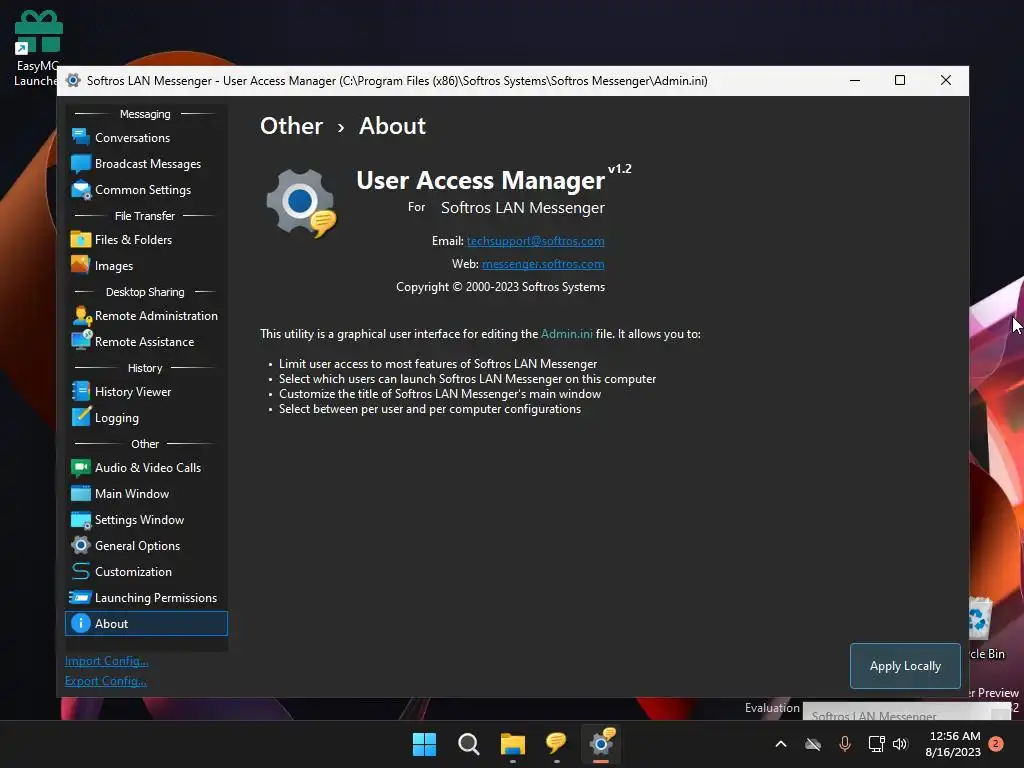The width and height of the screenshot is (1024, 768).
Task: Click the Files & Folders folder icon
Action: point(80,240)
